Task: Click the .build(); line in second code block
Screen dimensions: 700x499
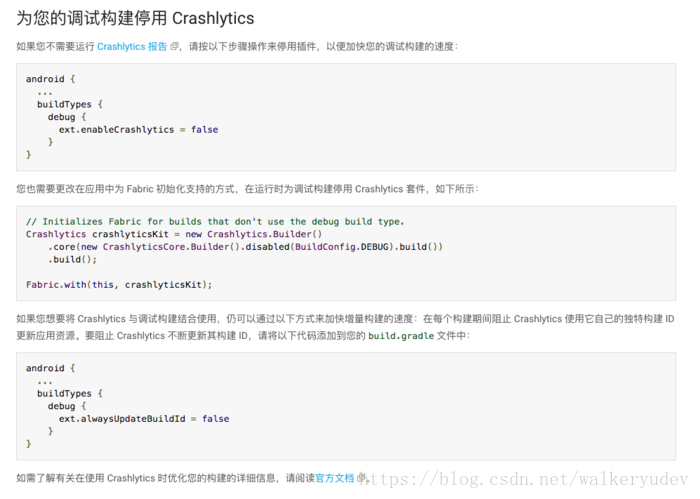Action: pyautogui.click(x=72, y=259)
